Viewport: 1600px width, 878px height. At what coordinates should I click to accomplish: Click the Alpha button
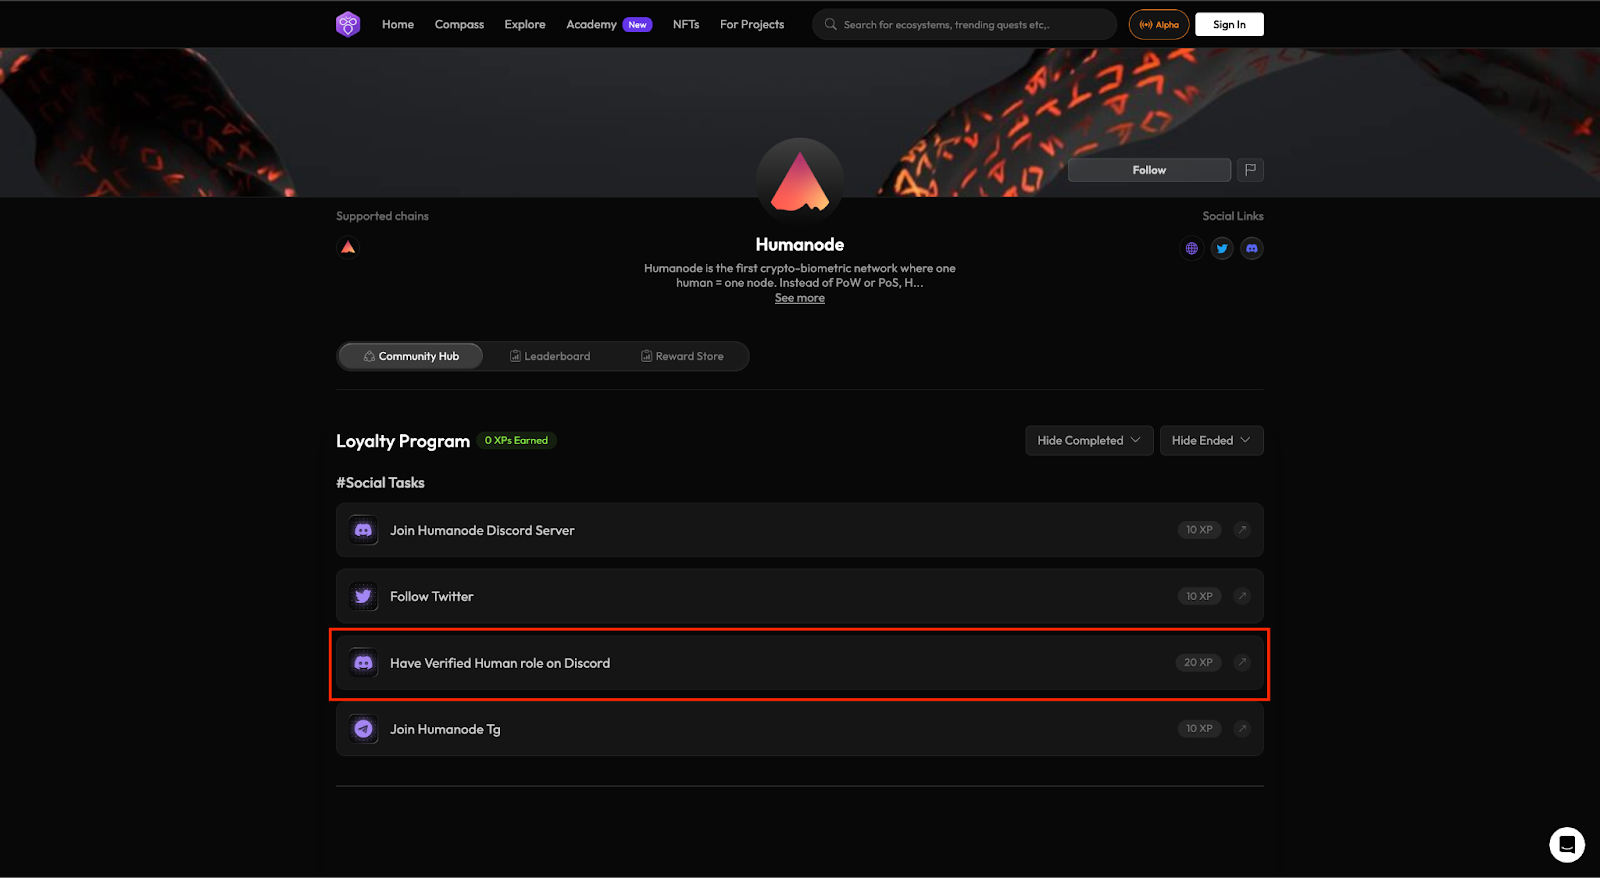(x=1159, y=24)
